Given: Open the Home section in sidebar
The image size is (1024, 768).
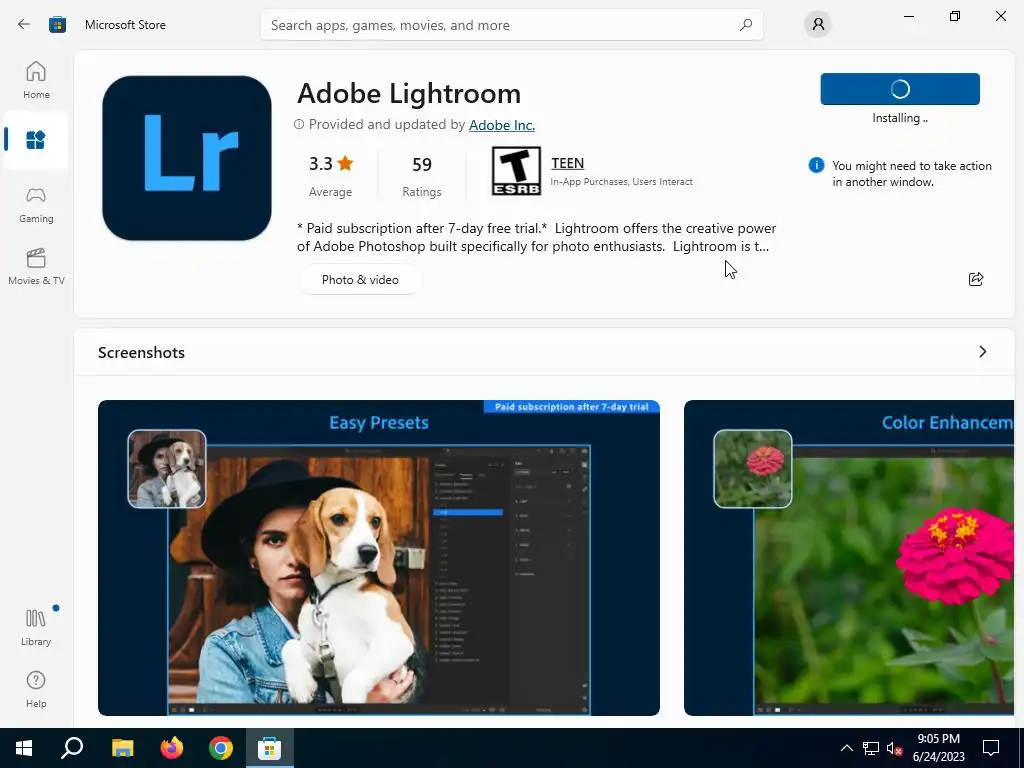Looking at the screenshot, I should tap(36, 80).
